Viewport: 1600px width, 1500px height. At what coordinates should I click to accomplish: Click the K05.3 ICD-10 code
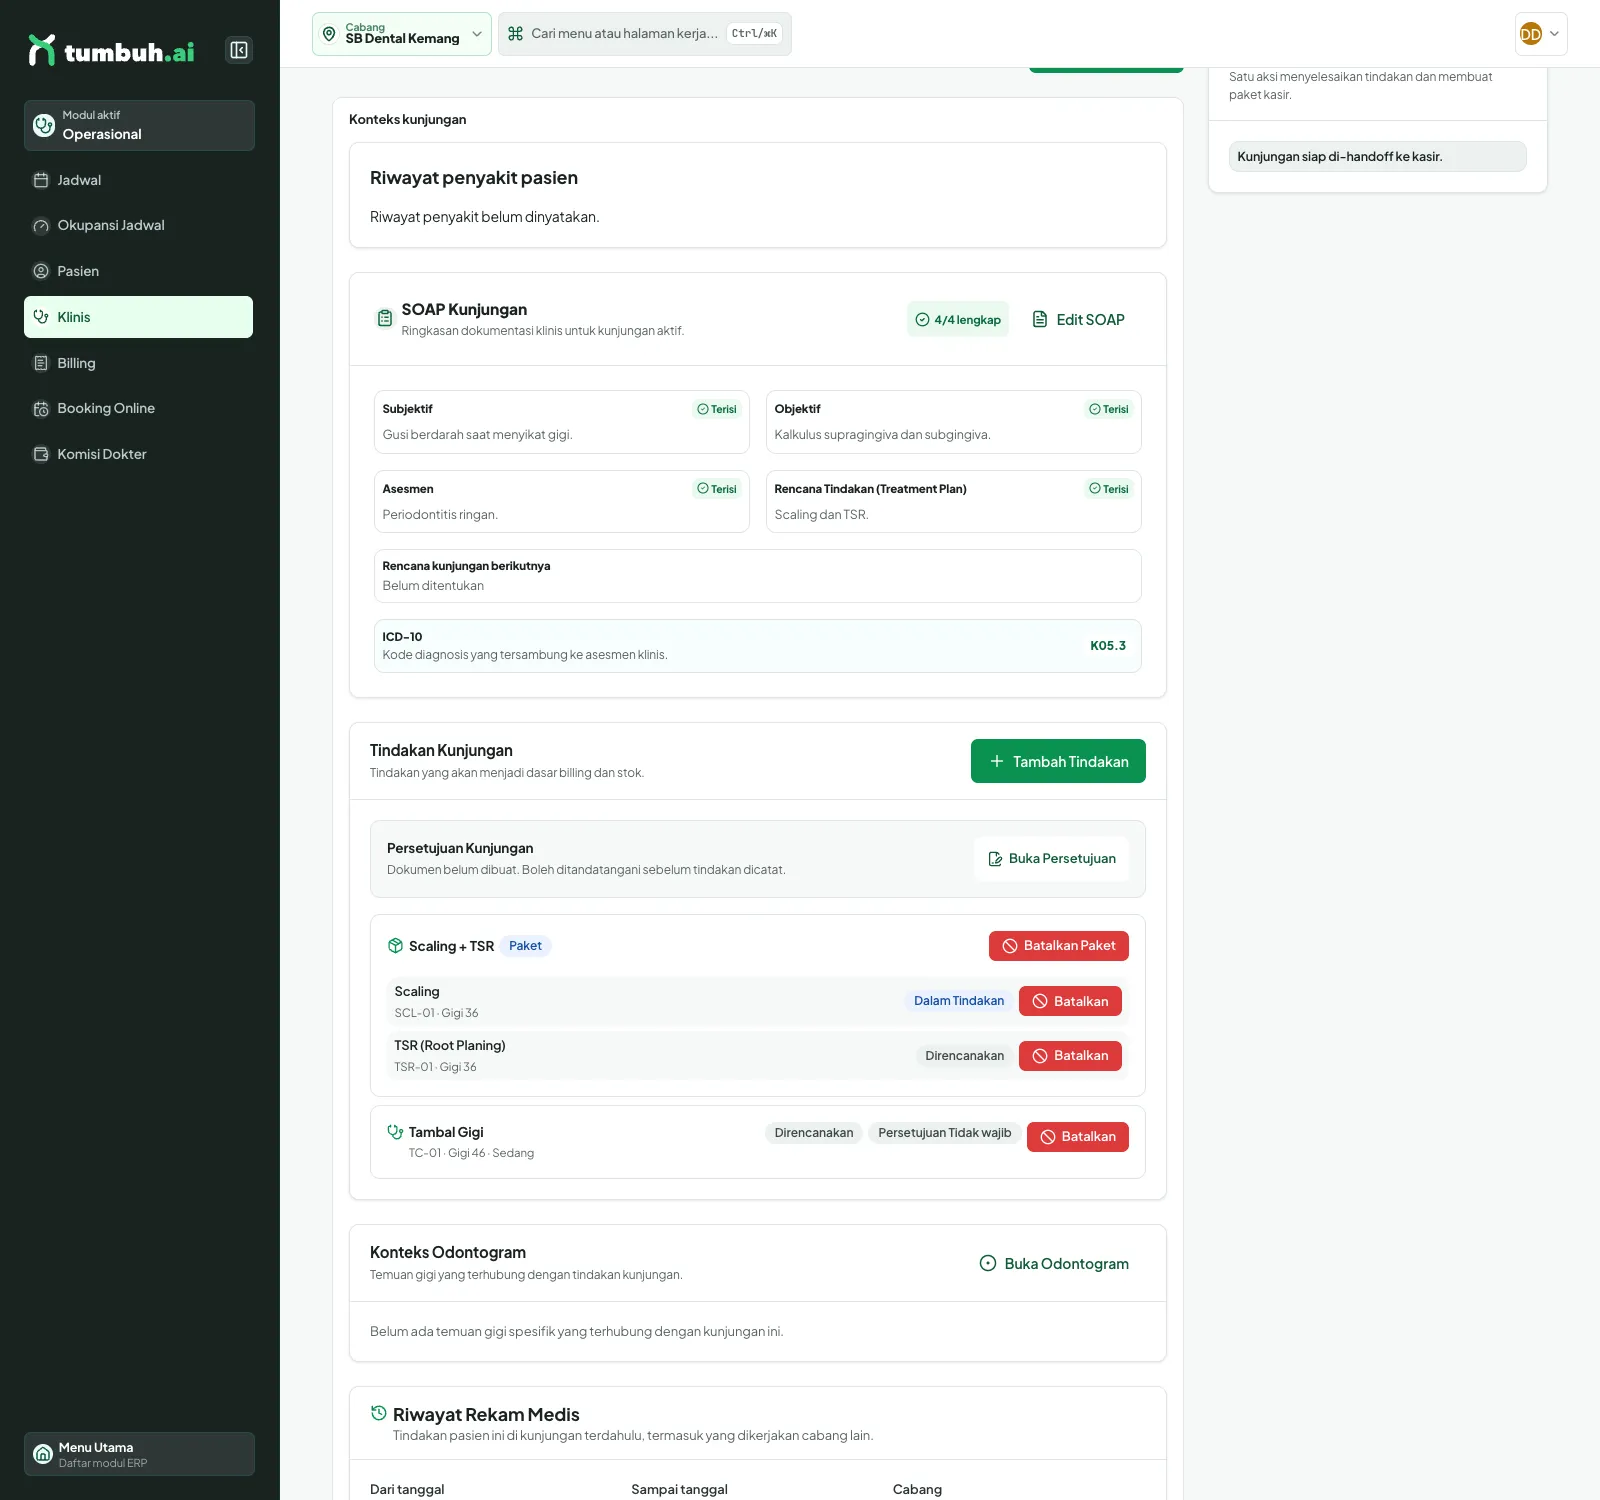click(x=1108, y=646)
